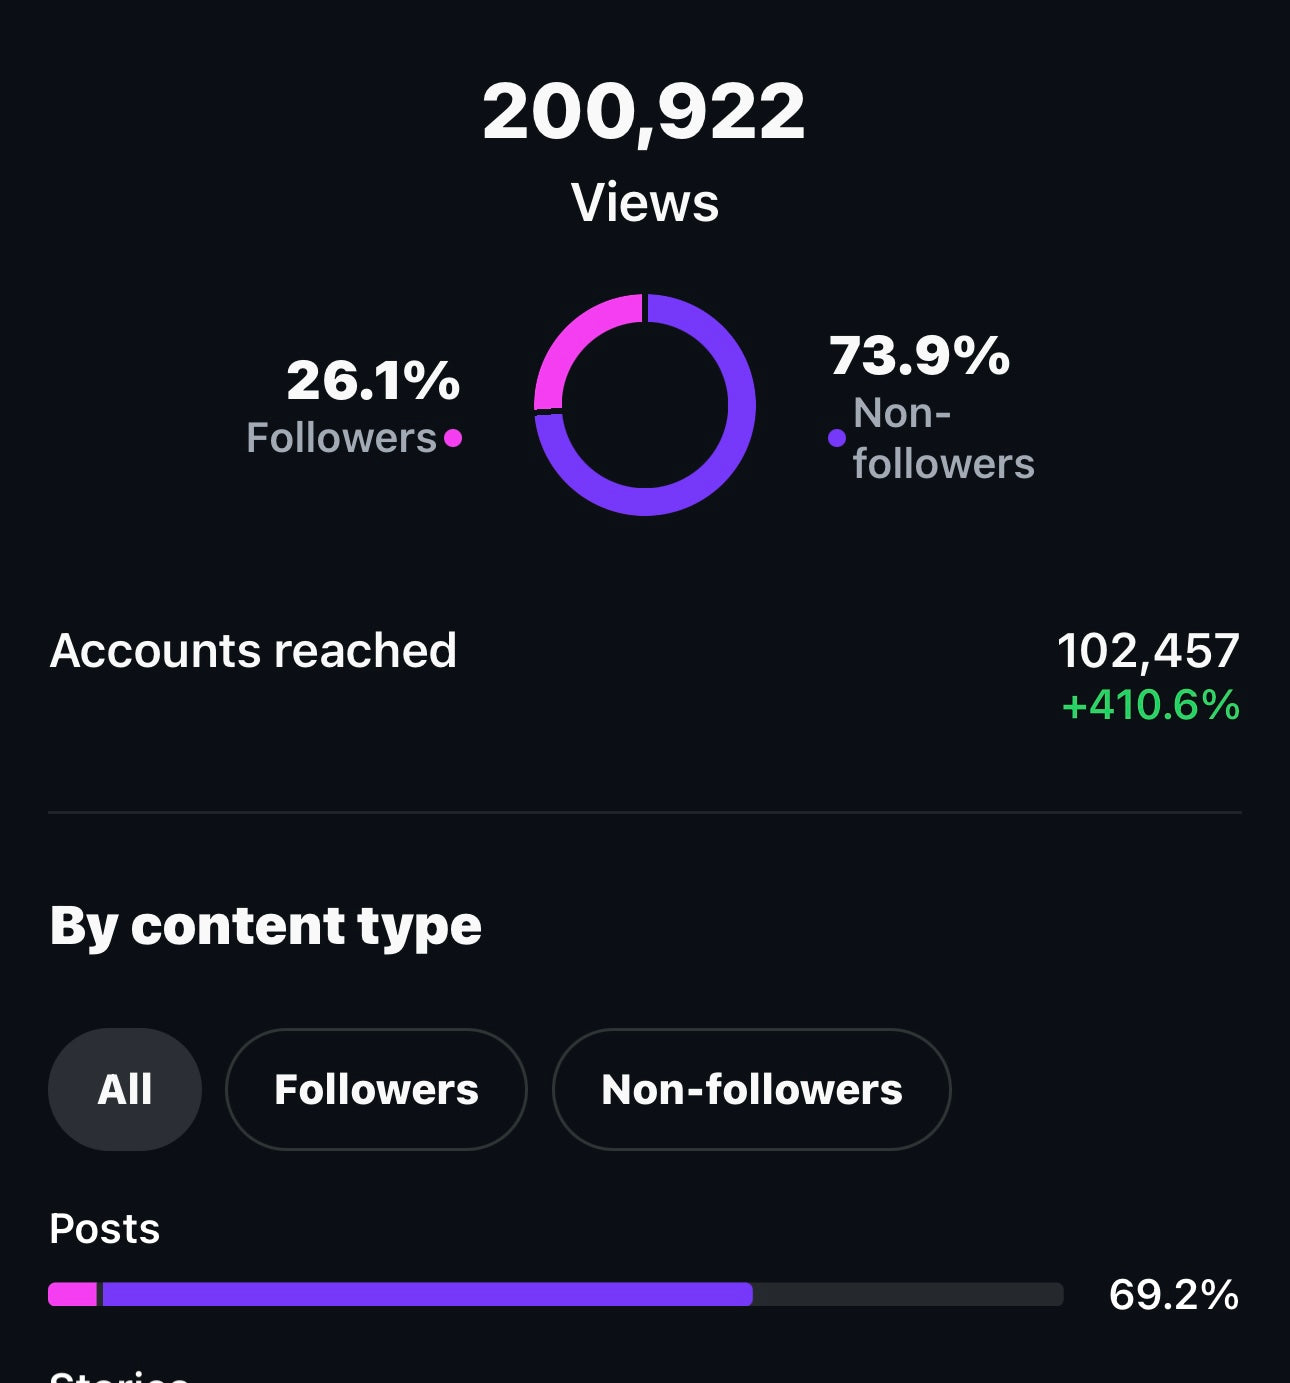Click the green +410.6% change indicator
The height and width of the screenshot is (1383, 1290).
coord(1150,706)
